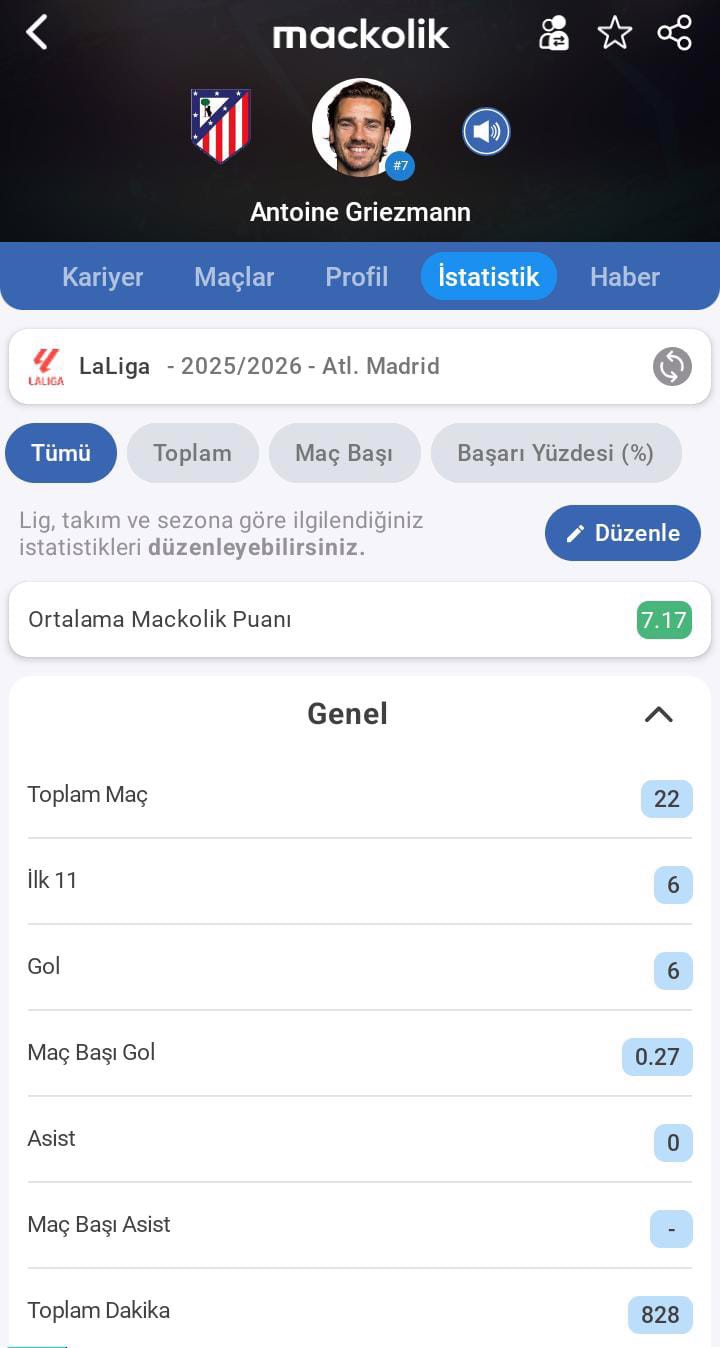Image resolution: width=720 pixels, height=1348 pixels.
Task: Open the Profil tab
Action: click(x=356, y=277)
